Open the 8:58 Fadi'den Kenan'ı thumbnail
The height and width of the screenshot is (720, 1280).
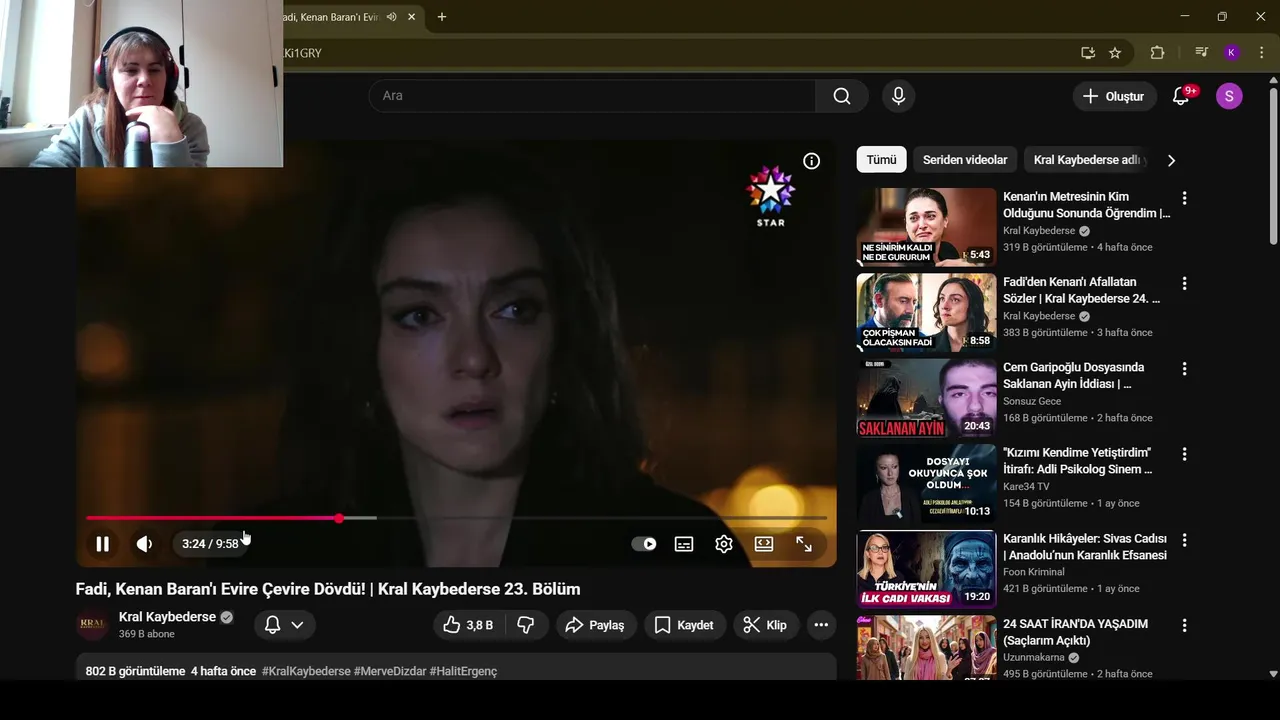[x=926, y=312]
